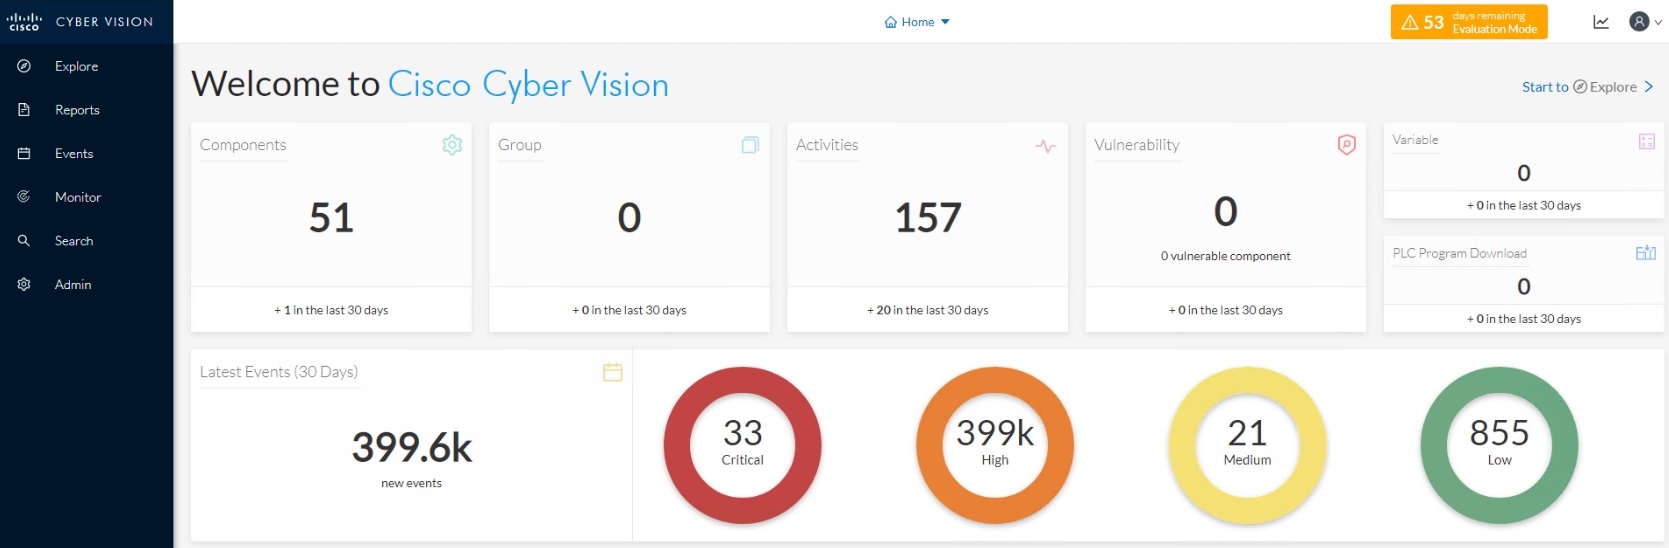The width and height of the screenshot is (1669, 548).
Task: Click the evaluation warning triangle icon
Action: click(x=1410, y=22)
